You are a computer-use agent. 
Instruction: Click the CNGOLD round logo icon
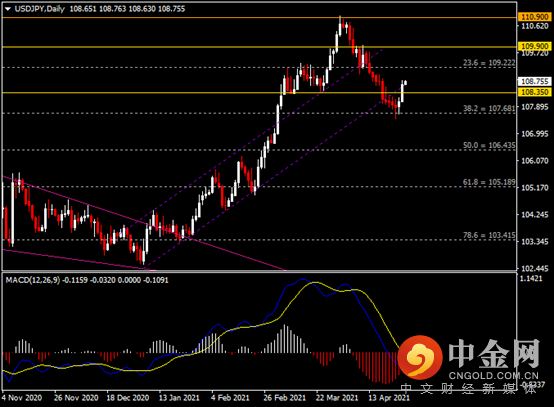(x=420, y=356)
